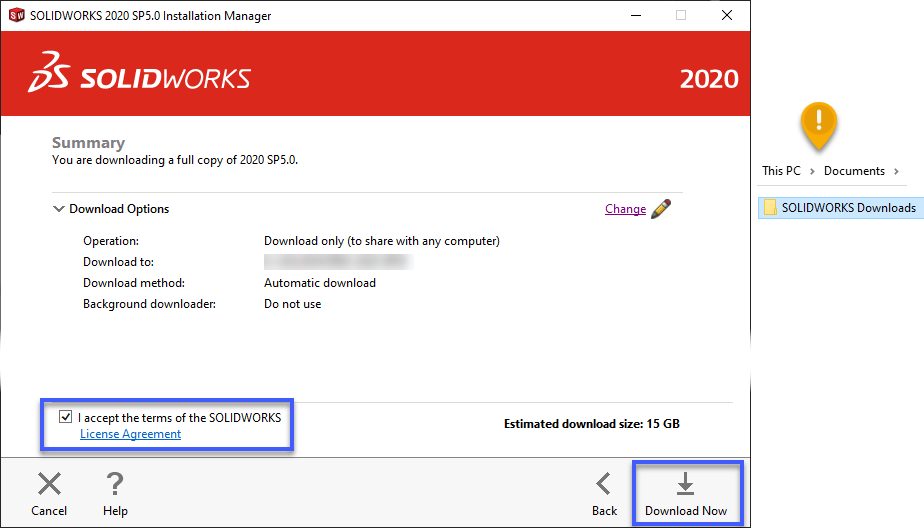
Task: Click the 'Automatic download' method value
Action: point(320,283)
